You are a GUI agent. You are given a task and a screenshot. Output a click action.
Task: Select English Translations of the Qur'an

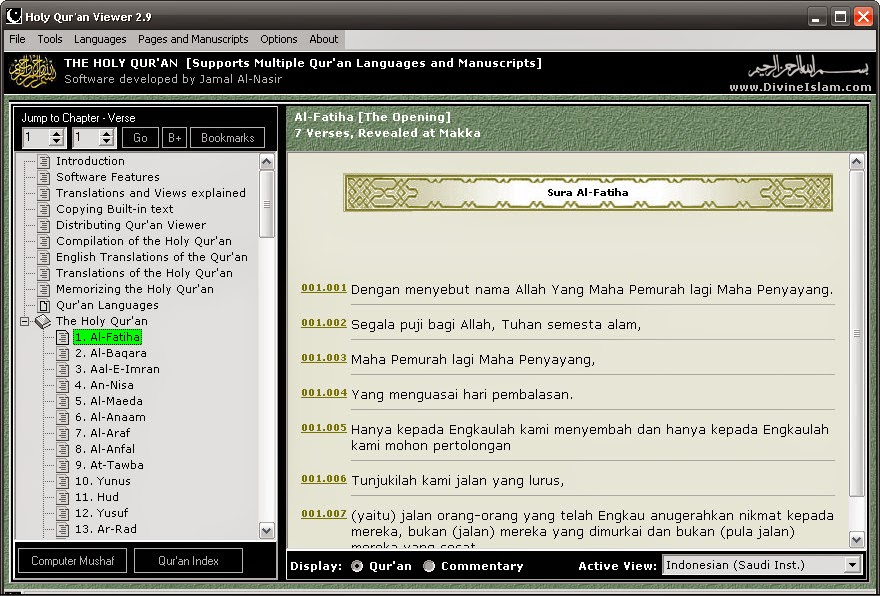[x=152, y=258]
